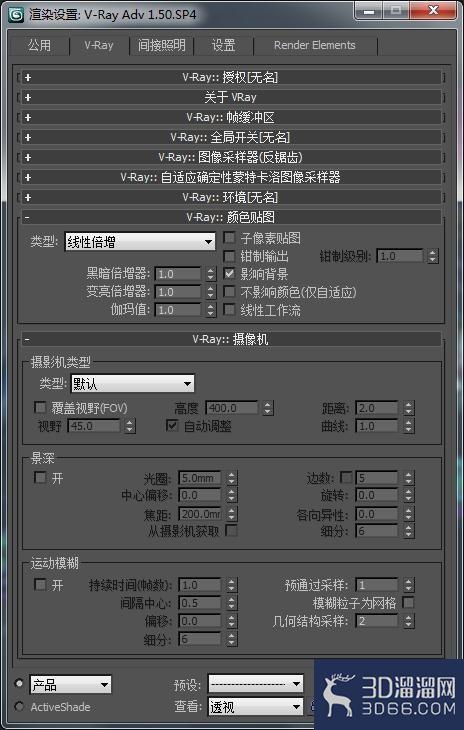
Task: Open the 间接照明 tab
Action: pos(161,45)
